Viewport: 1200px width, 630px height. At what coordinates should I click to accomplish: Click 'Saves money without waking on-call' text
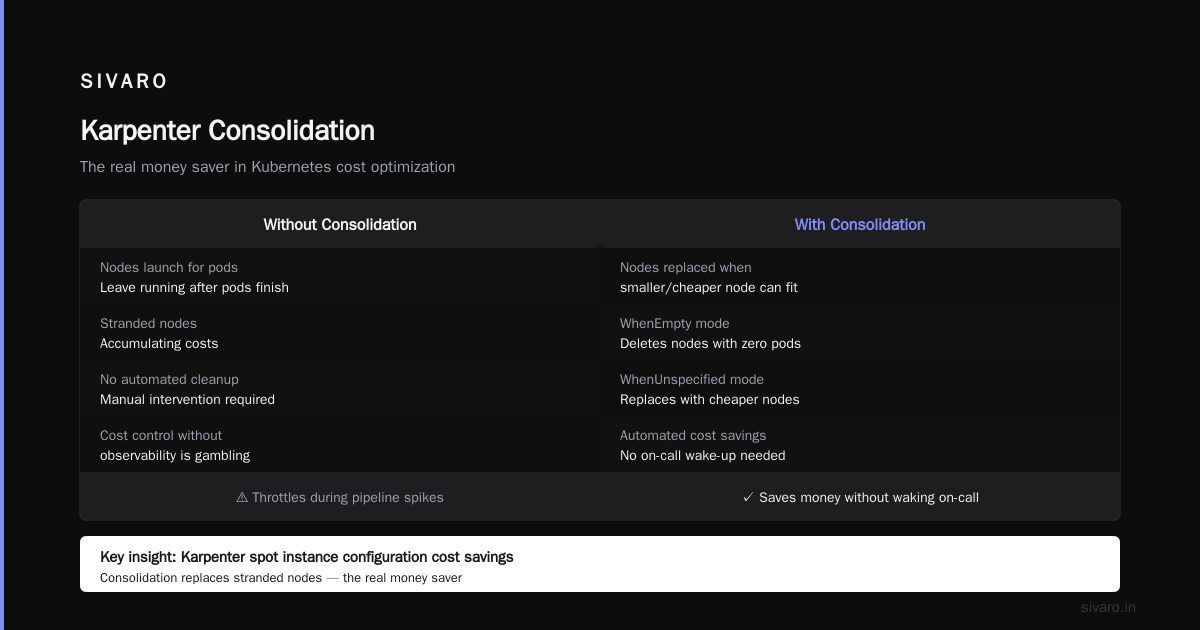click(x=869, y=498)
